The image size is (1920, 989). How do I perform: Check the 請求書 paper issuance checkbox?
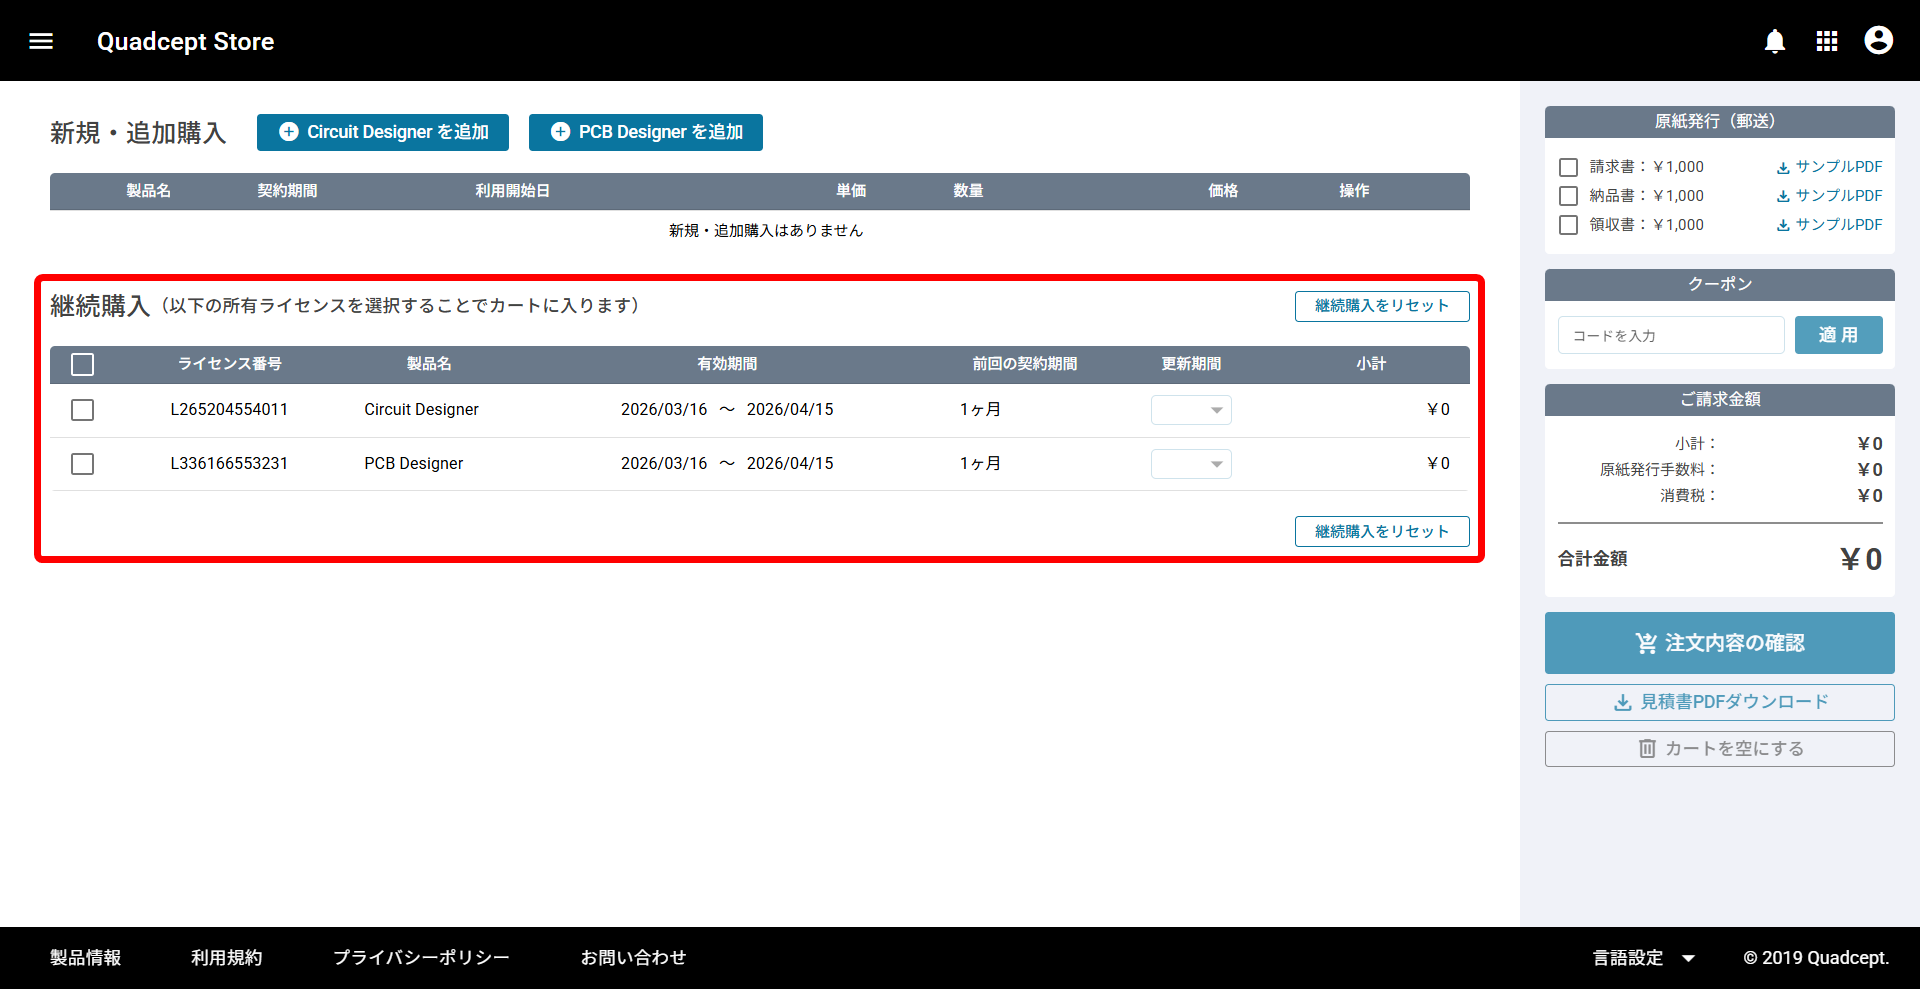(x=1569, y=167)
